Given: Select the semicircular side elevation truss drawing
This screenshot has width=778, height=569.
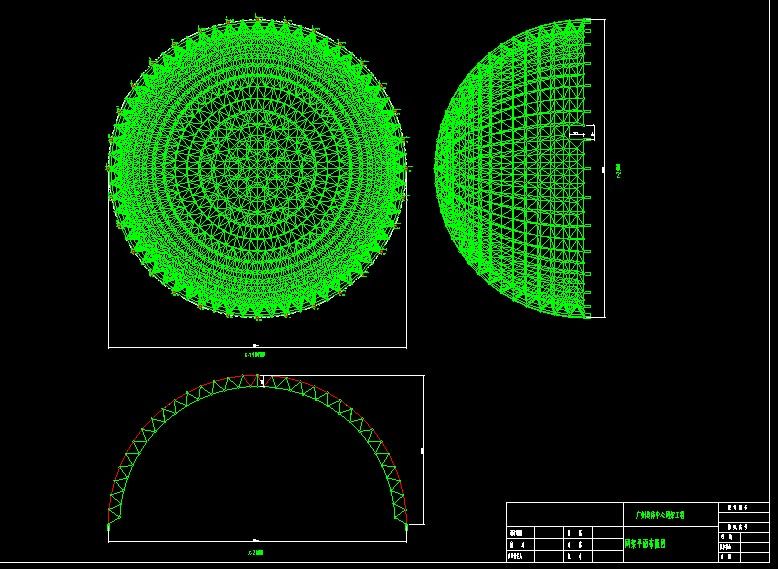Looking at the screenshot, I should [x=520, y=168].
